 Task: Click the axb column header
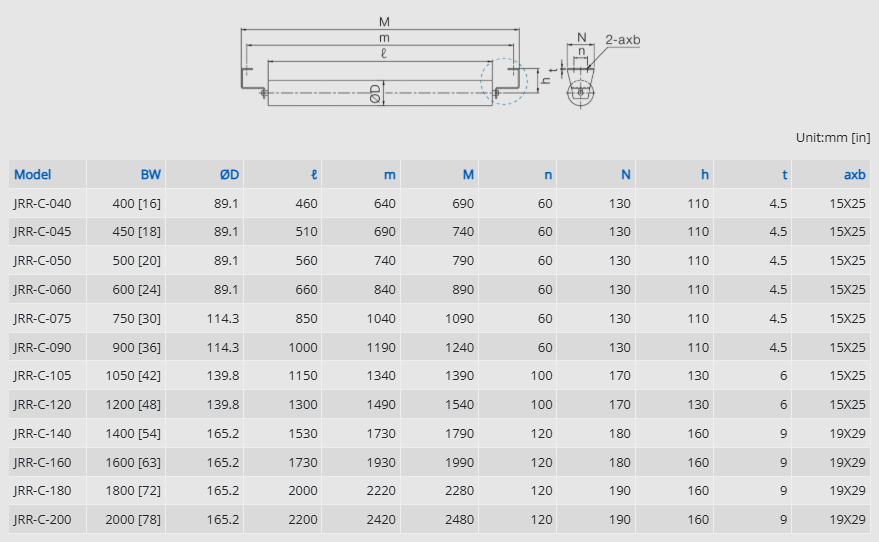tap(854, 174)
